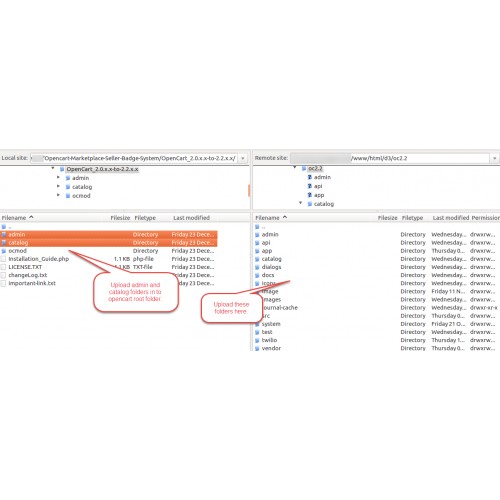Select the catalog folder icon in local file list

tap(4, 243)
